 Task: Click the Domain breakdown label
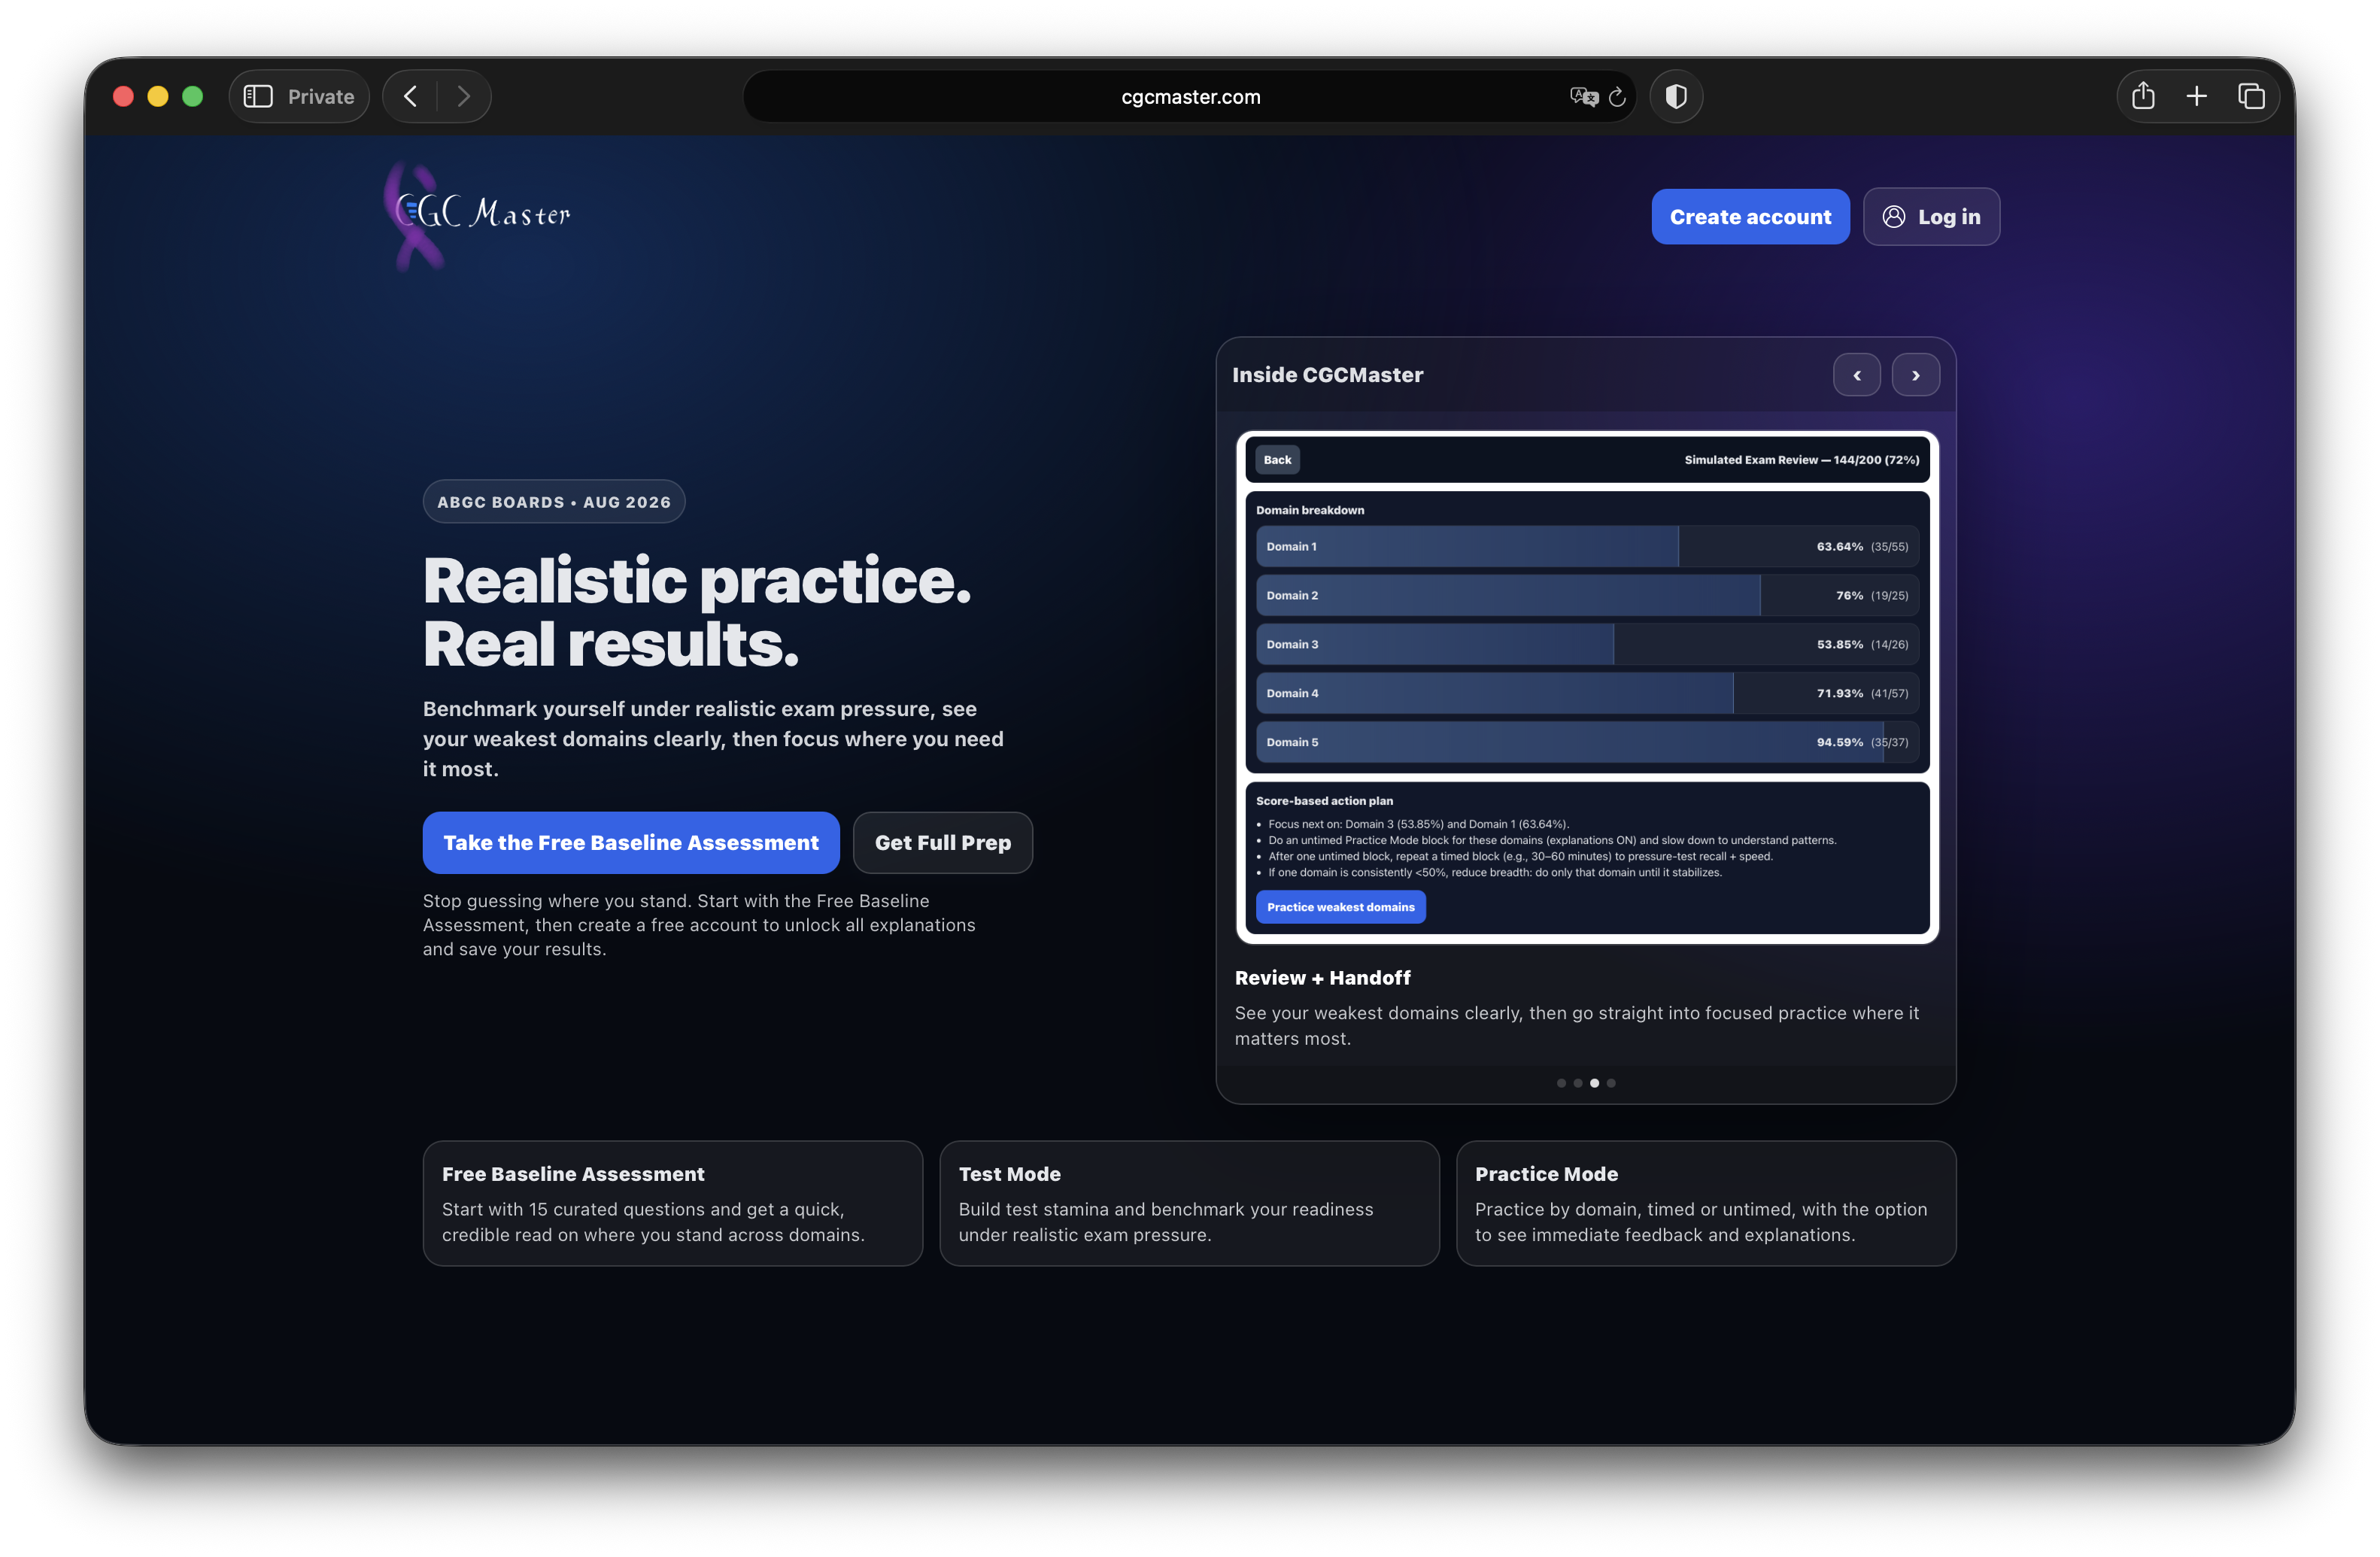[1310, 510]
